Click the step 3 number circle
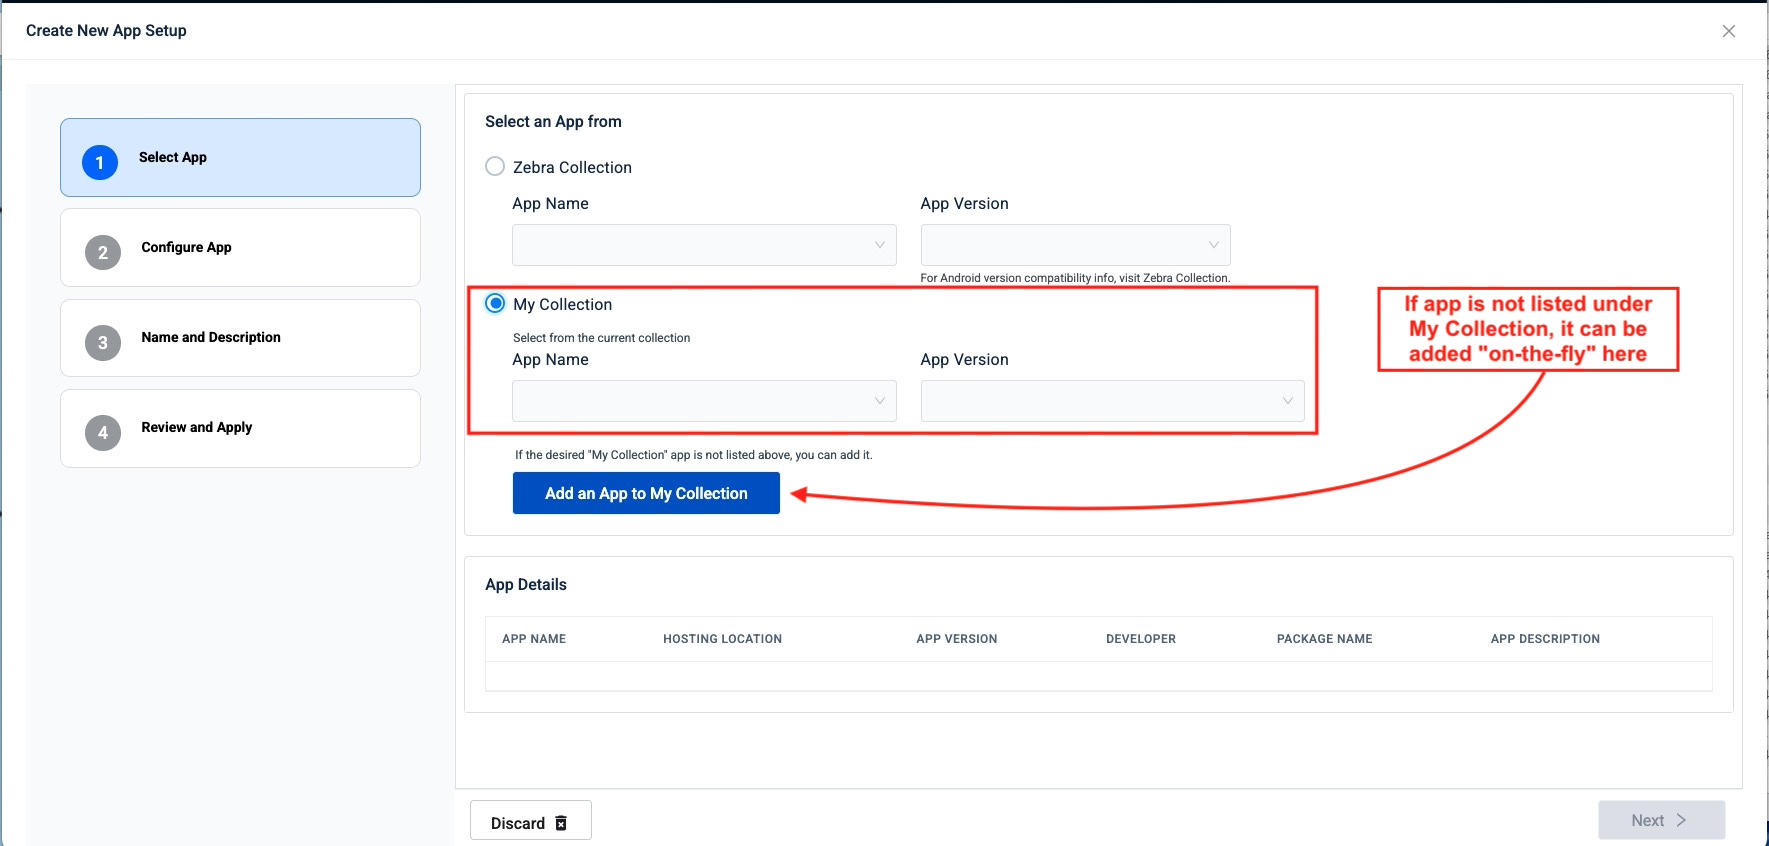Image resolution: width=1769 pixels, height=846 pixels. click(103, 342)
